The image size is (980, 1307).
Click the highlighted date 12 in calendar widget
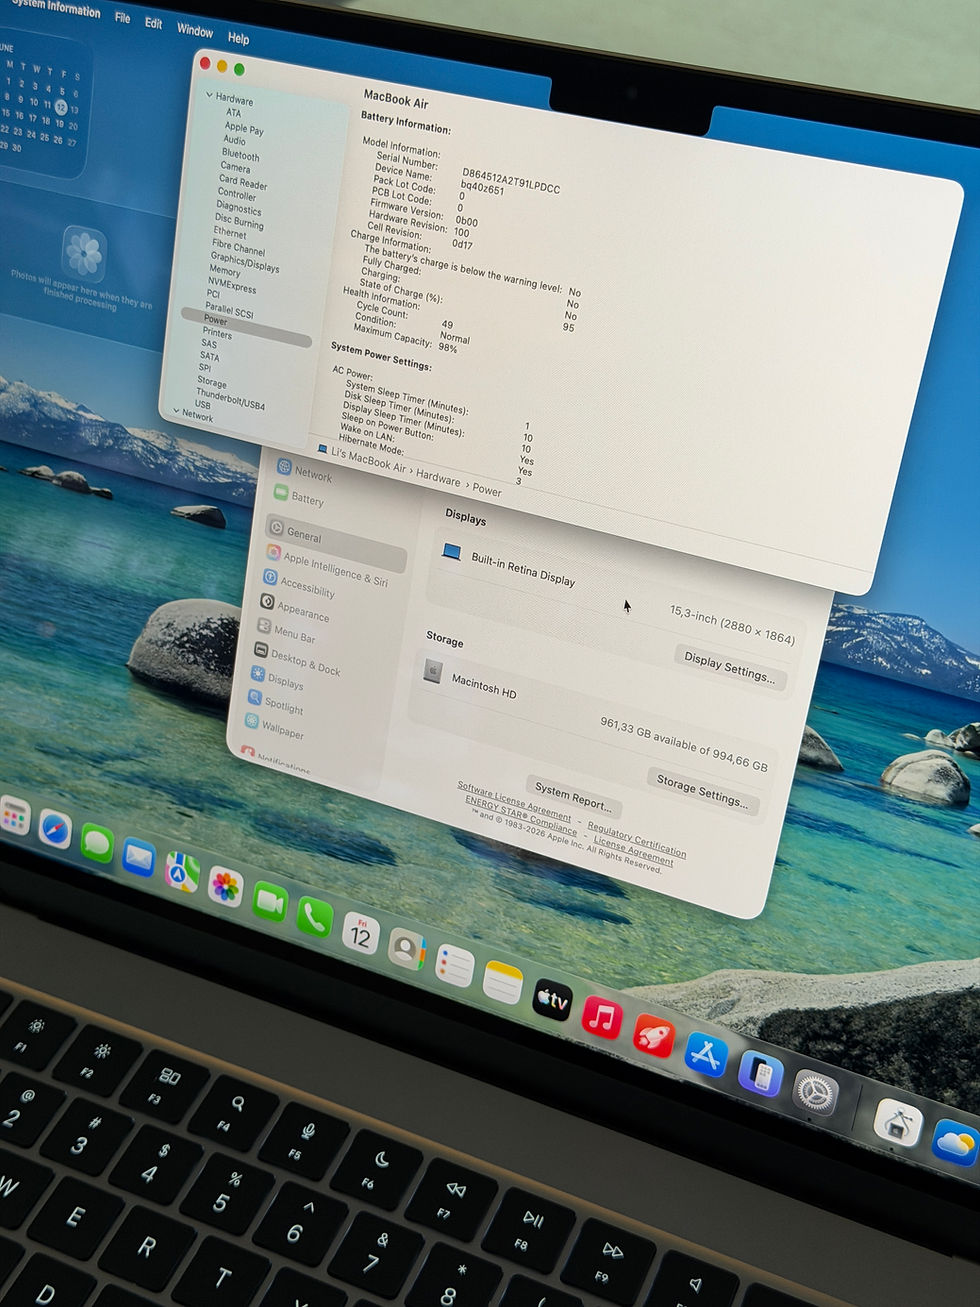[x=61, y=106]
